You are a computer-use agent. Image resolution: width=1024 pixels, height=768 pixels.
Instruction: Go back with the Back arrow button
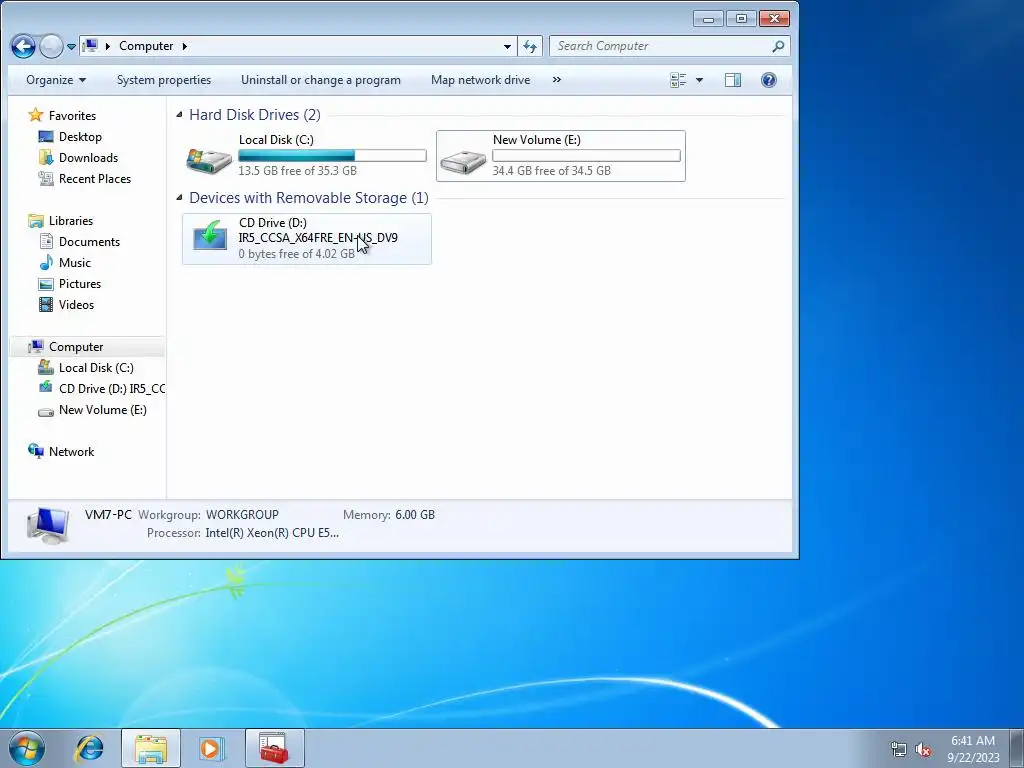click(x=24, y=46)
